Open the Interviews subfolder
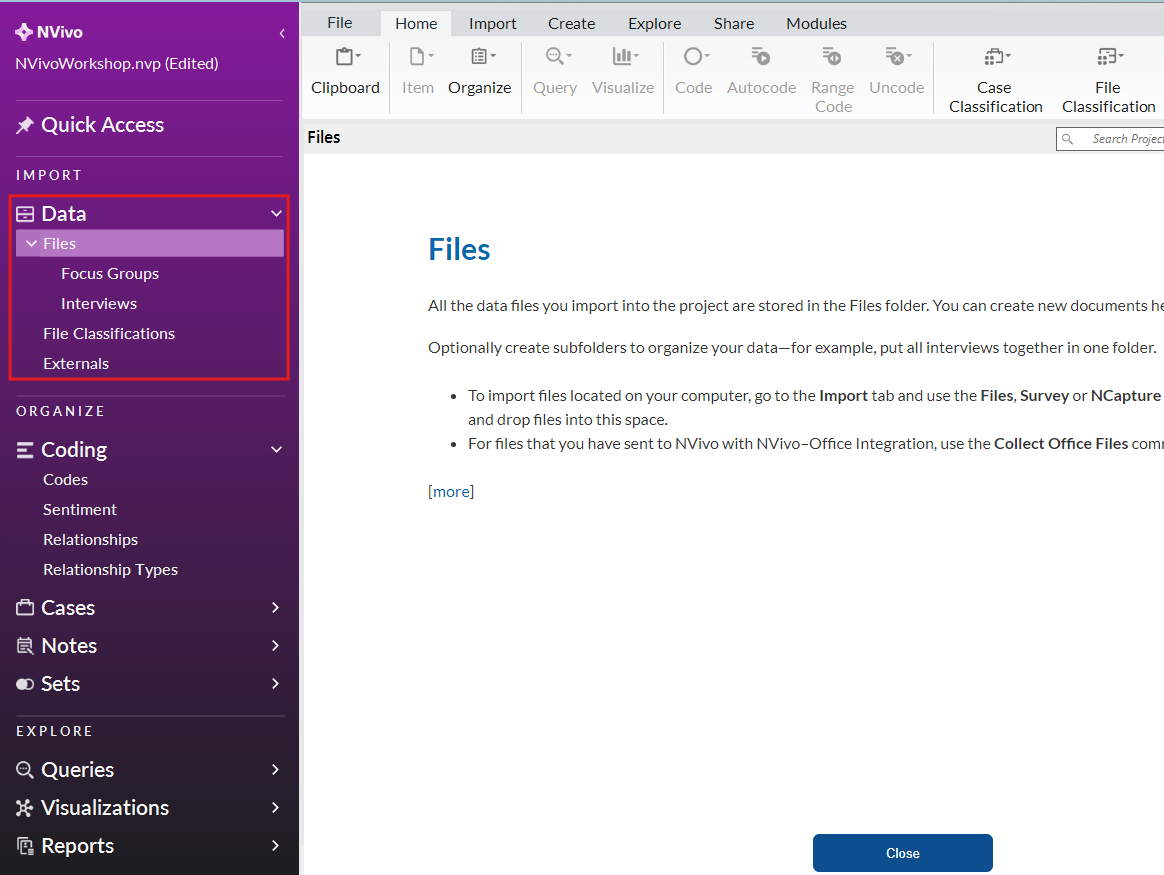 click(99, 304)
